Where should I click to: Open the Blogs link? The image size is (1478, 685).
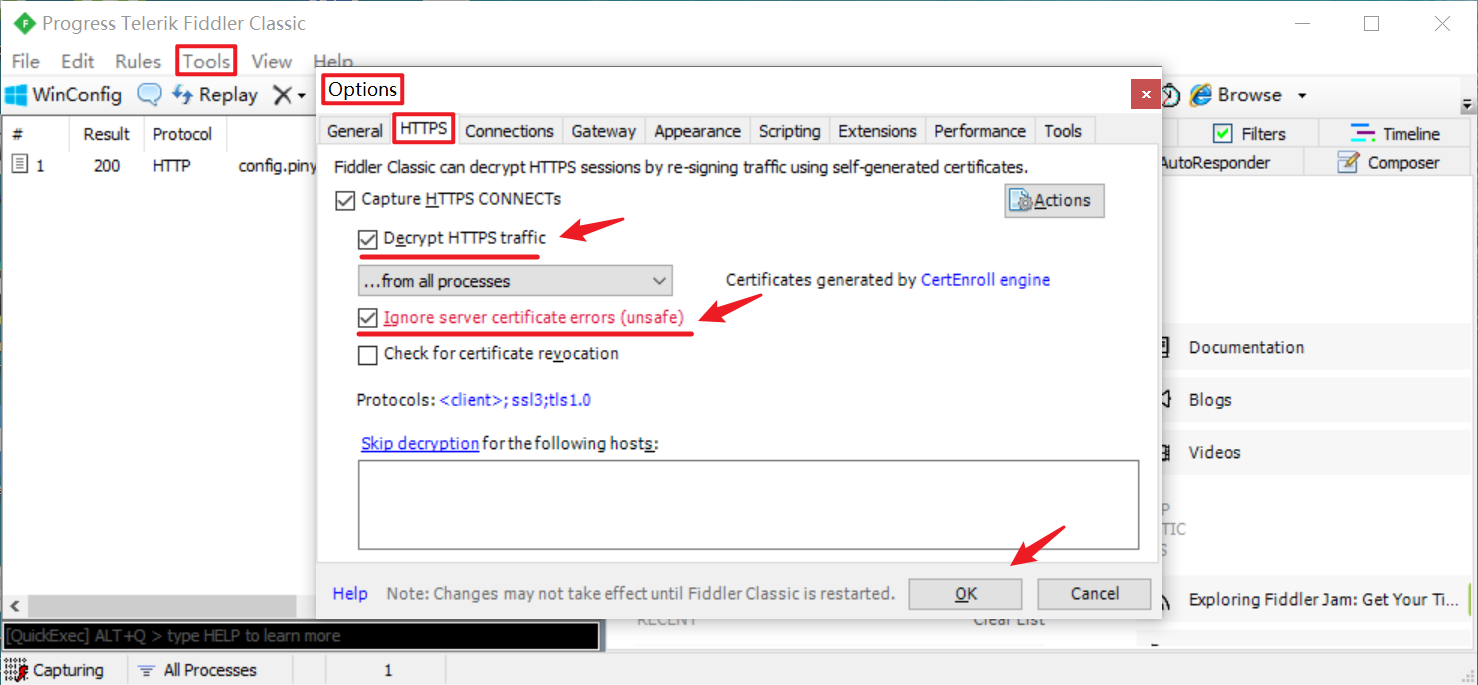coord(1210,400)
